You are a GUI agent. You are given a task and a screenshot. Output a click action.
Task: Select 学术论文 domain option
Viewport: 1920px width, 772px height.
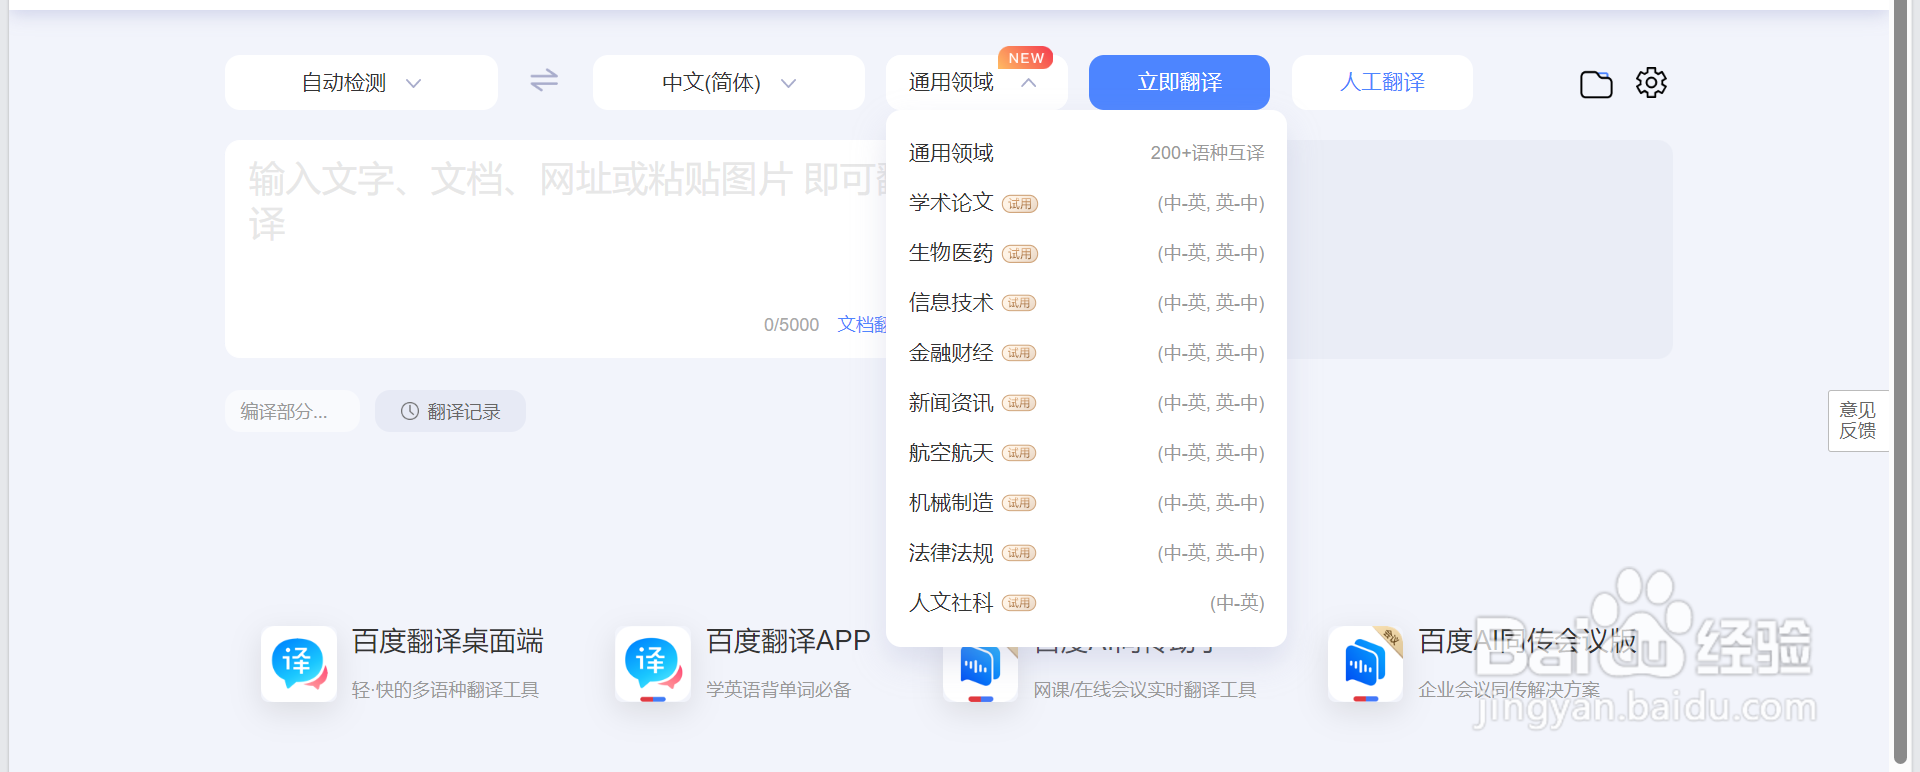coord(1086,203)
